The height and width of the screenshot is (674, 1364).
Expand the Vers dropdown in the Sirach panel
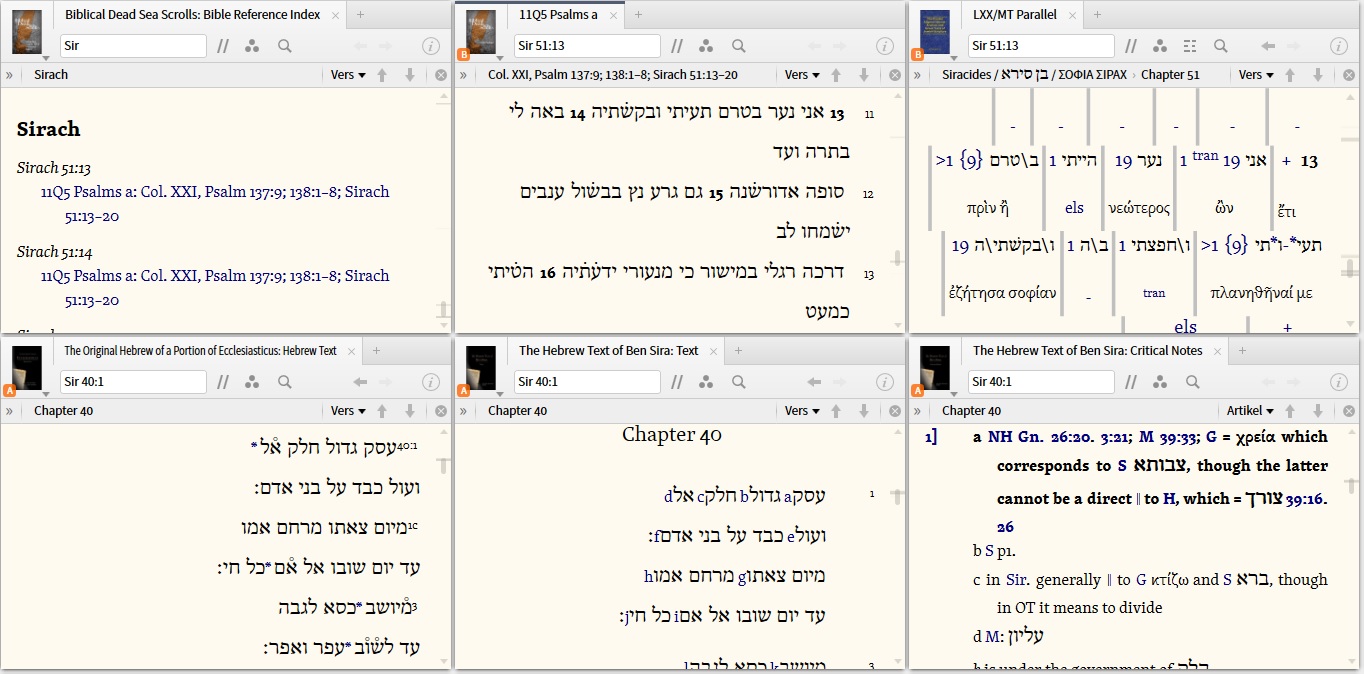pos(348,74)
